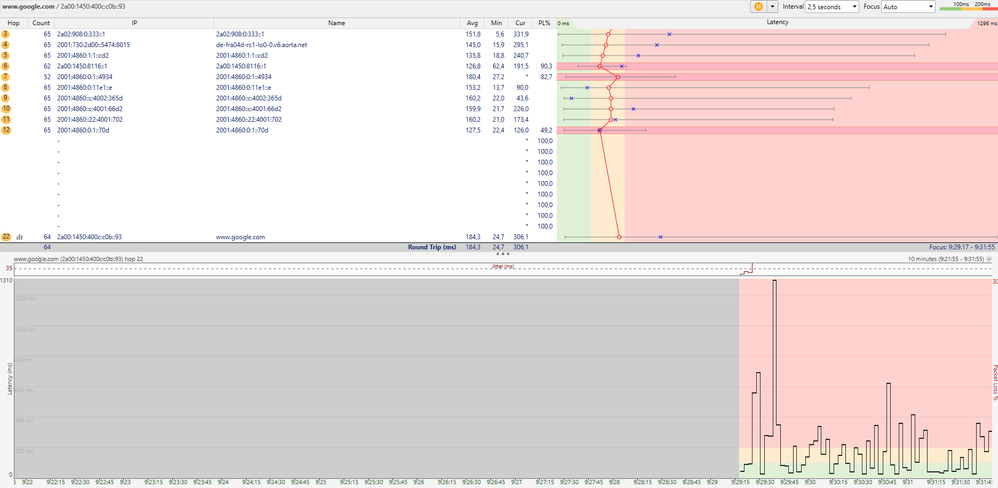The width and height of the screenshot is (998, 488).
Task: Select name cell 2001:4860:0:11e1::e
Action: pos(244,87)
